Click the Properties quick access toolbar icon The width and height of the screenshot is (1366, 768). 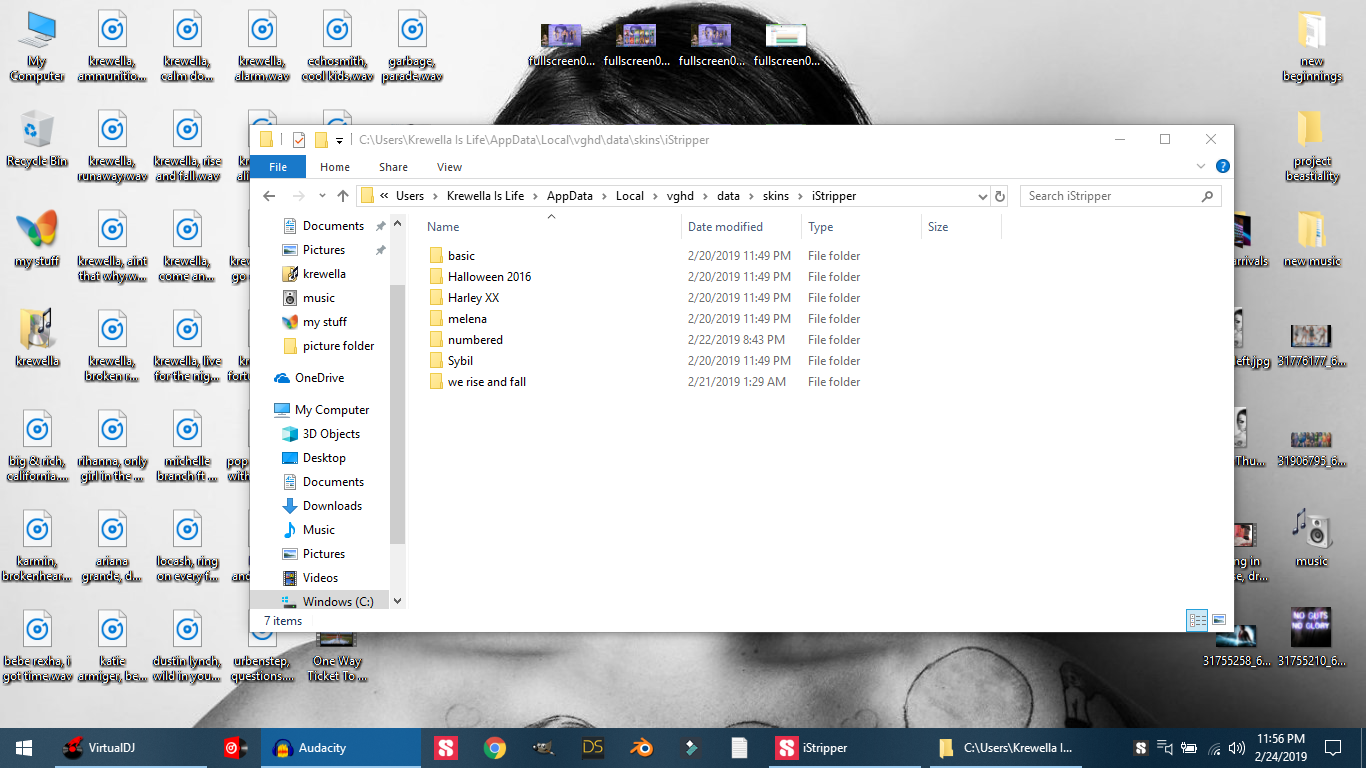tap(298, 140)
